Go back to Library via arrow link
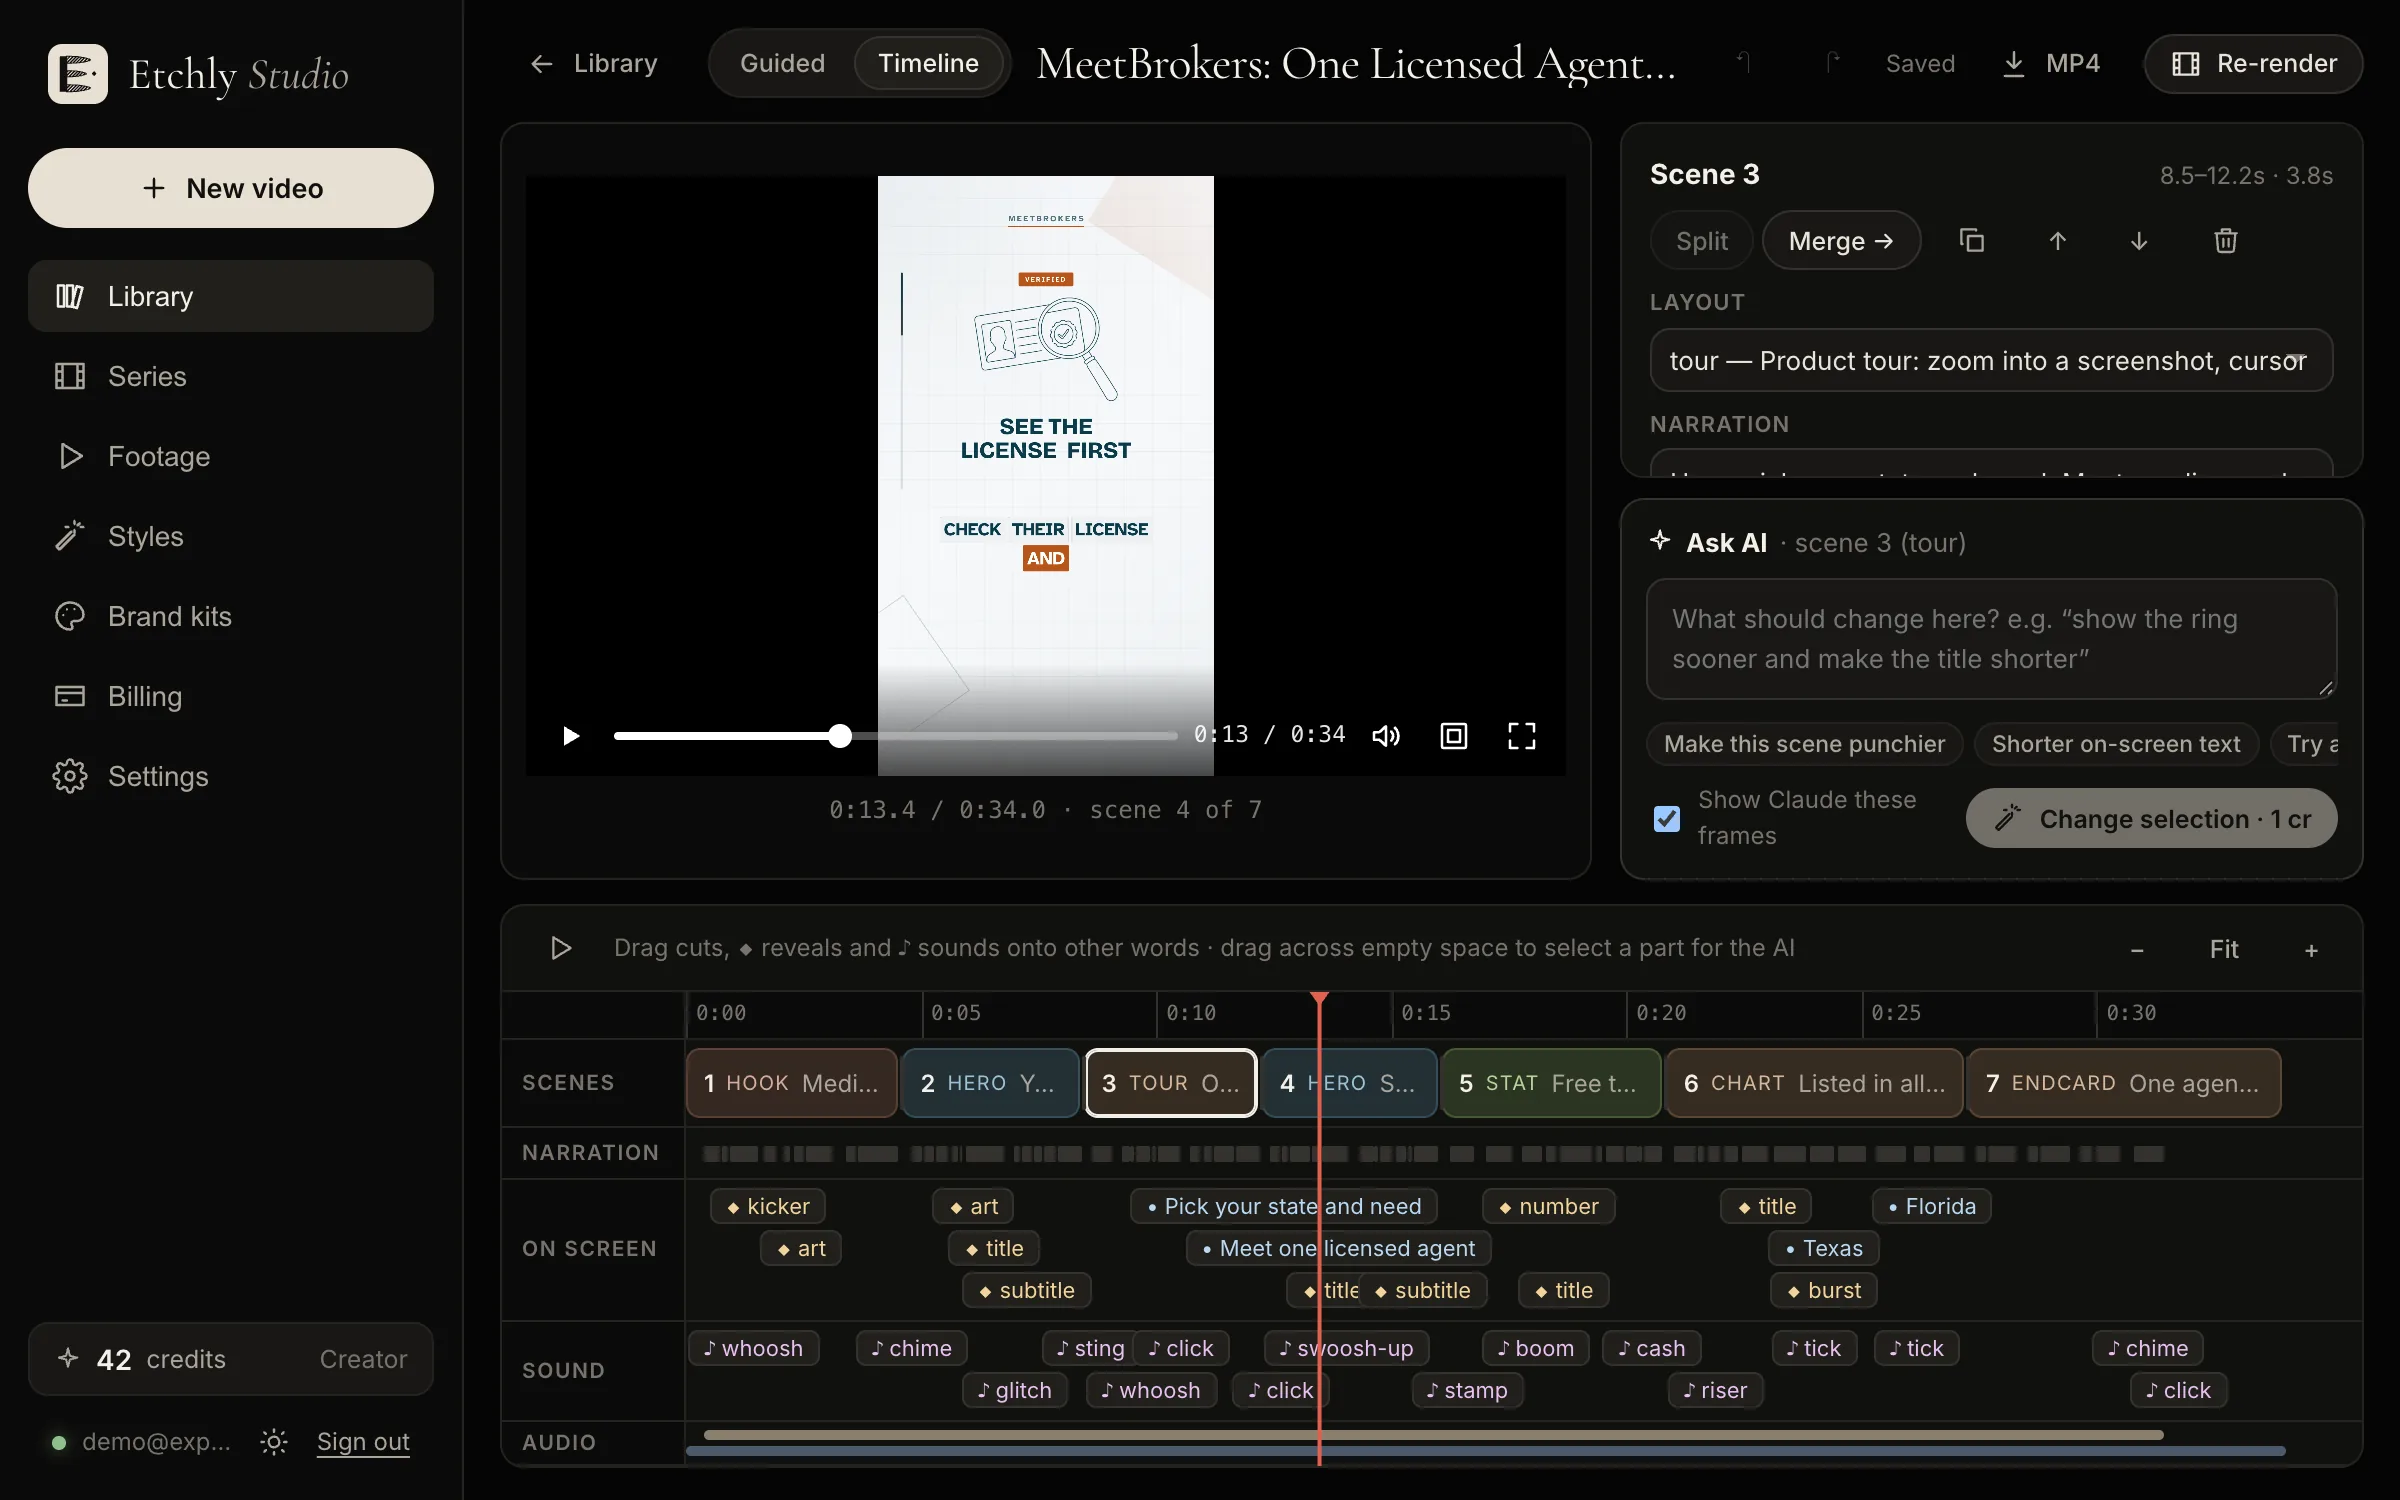Viewport: 2400px width, 1500px height. [x=593, y=63]
